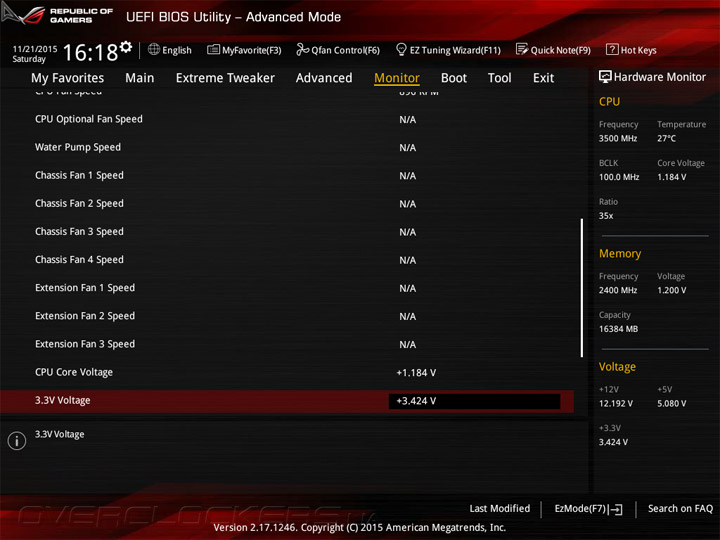The image size is (720, 540).
Task: Click the 1.200 V memory voltage value
Action: pyautogui.click(x=671, y=290)
